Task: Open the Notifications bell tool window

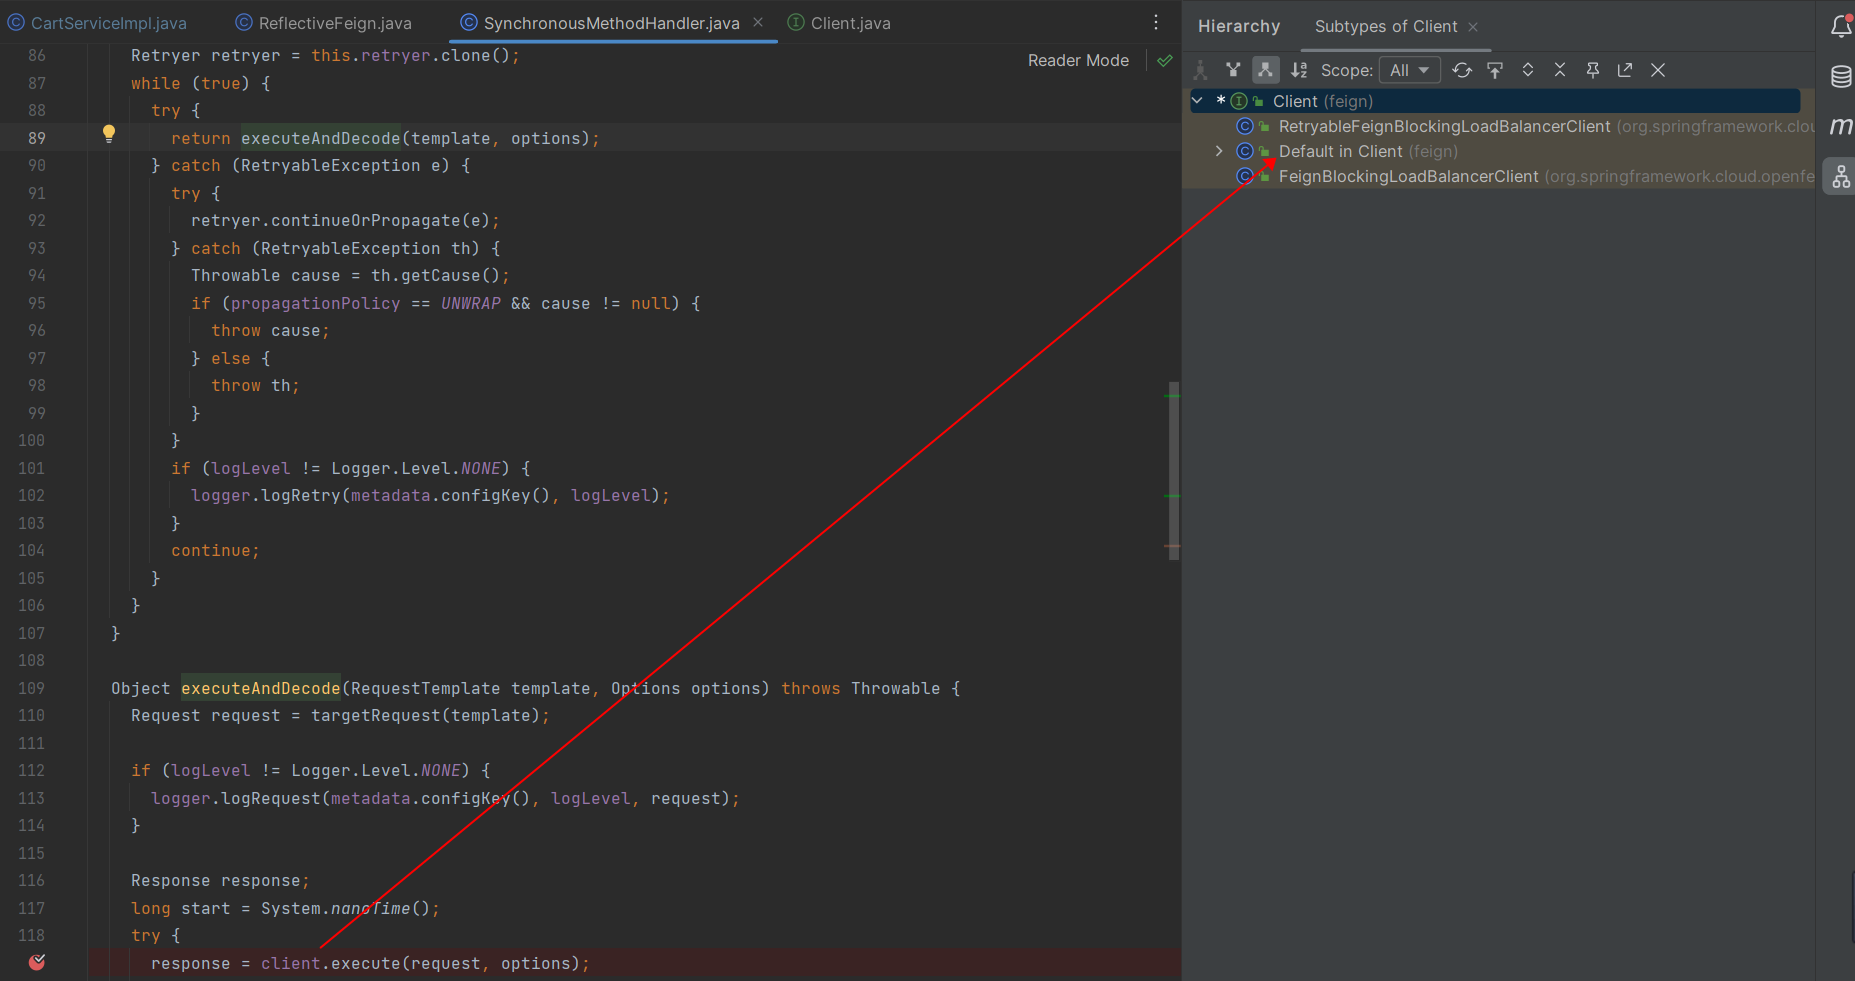Action: [1840, 27]
